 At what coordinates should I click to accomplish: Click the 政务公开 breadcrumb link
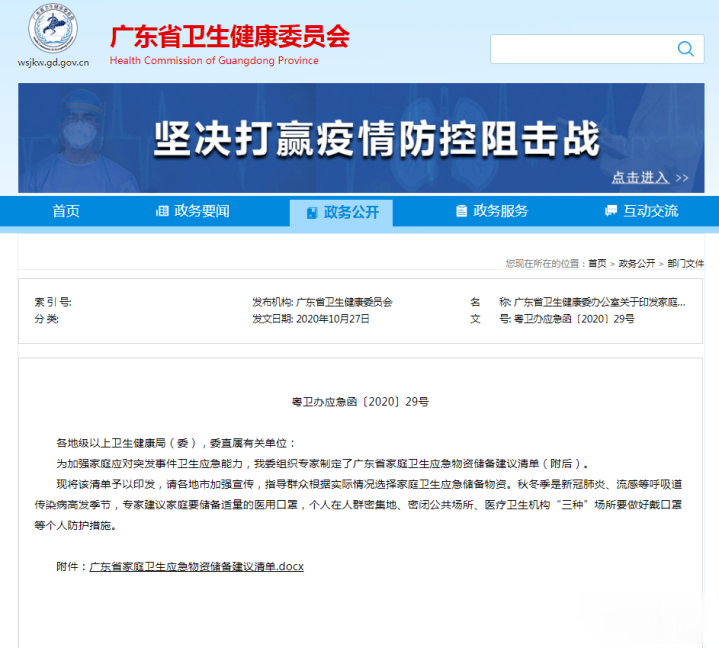pos(637,263)
